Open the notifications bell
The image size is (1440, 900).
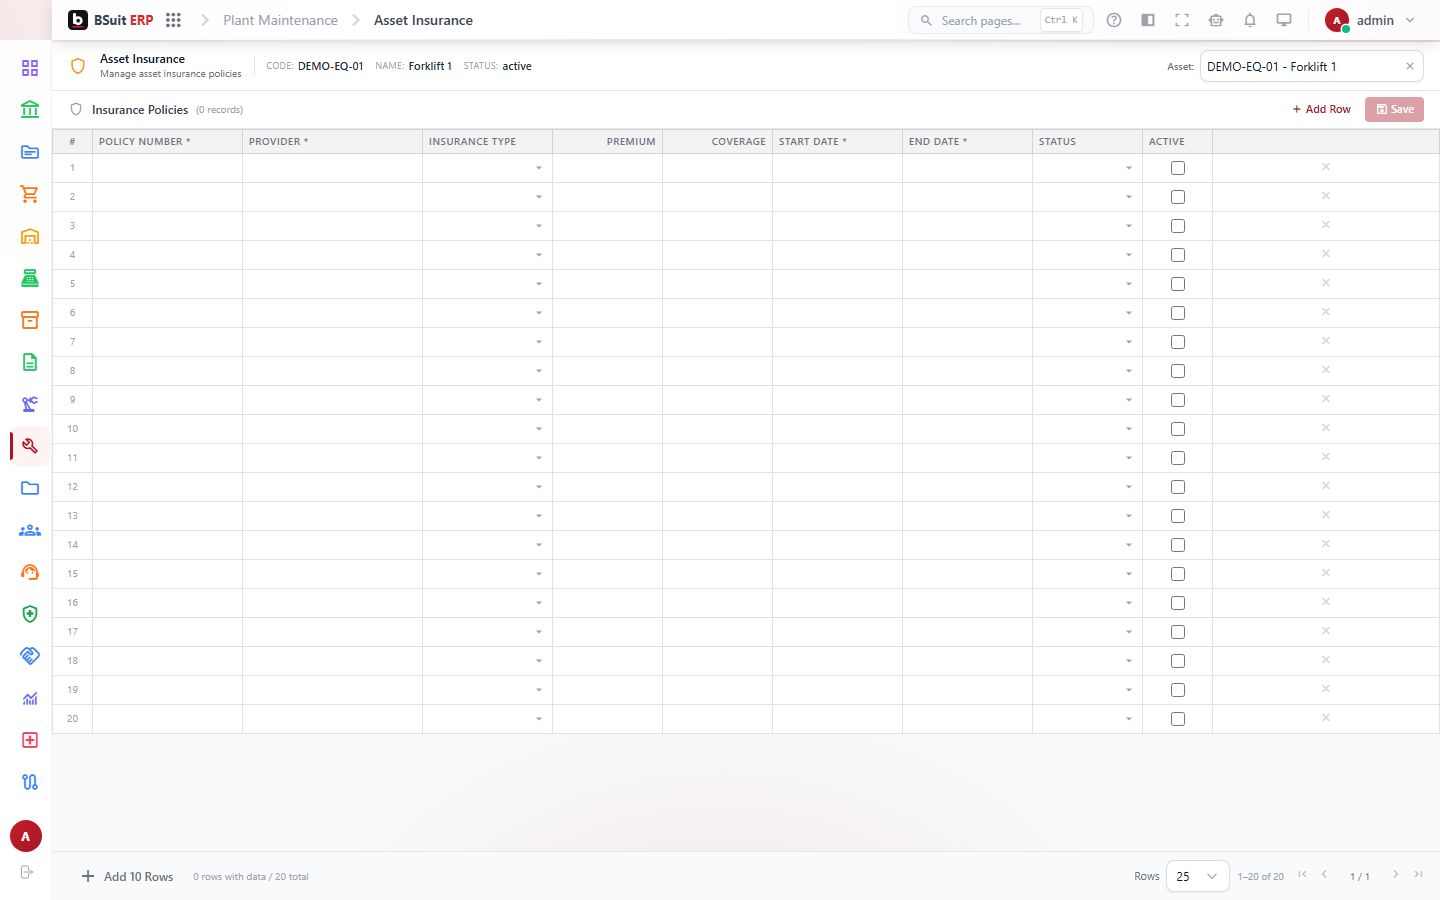(x=1250, y=20)
